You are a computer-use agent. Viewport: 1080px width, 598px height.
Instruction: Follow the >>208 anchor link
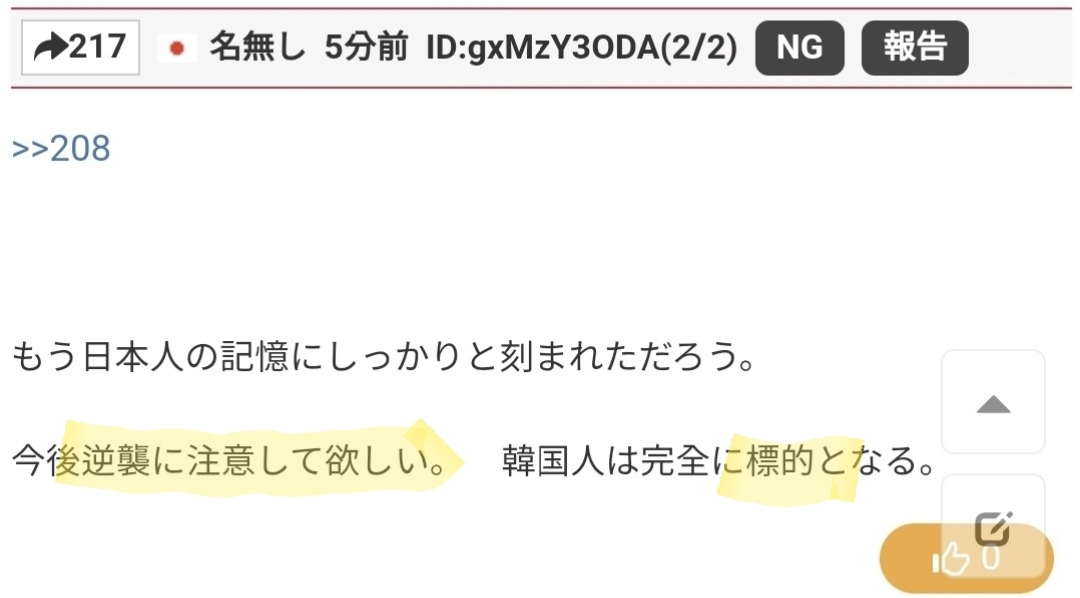click(x=61, y=148)
